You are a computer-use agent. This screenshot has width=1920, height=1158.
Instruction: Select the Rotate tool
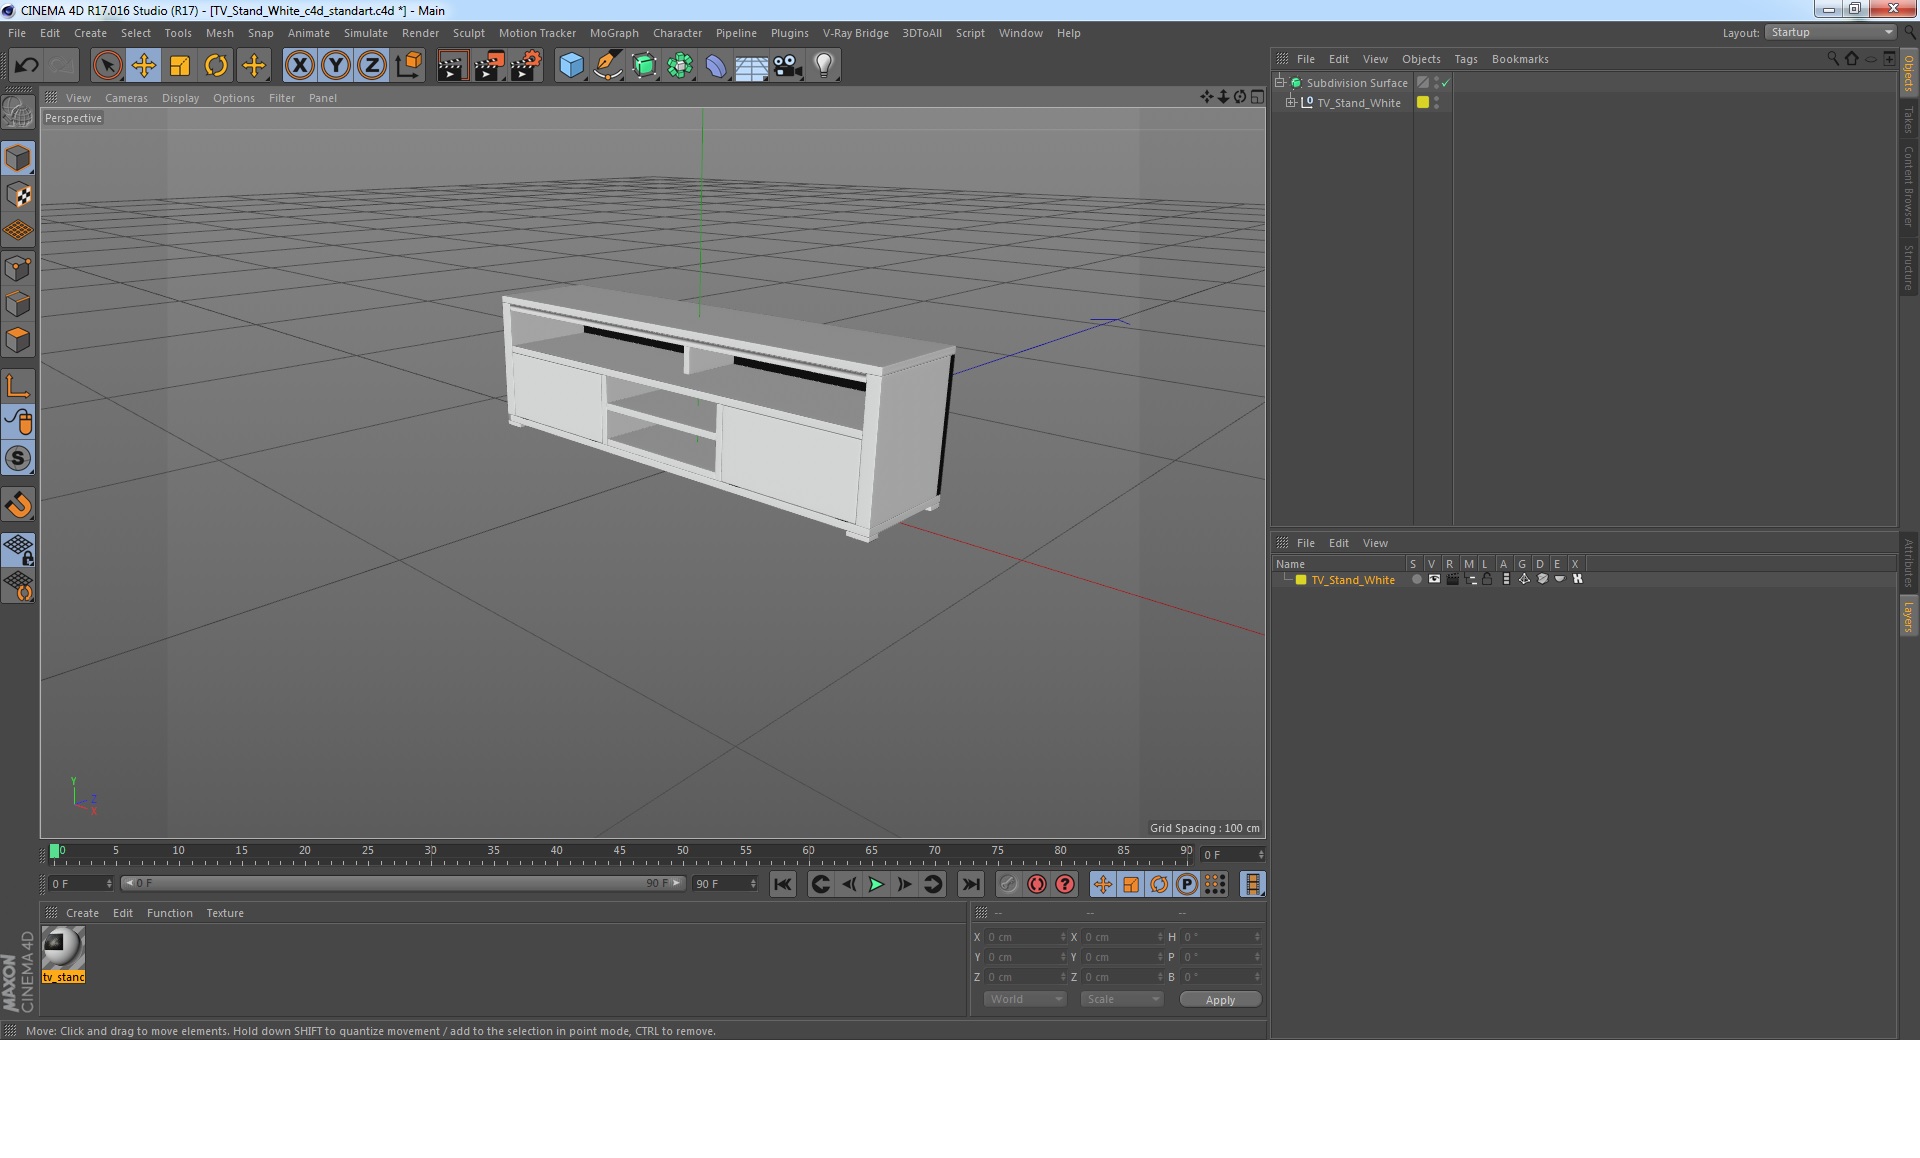pyautogui.click(x=216, y=66)
